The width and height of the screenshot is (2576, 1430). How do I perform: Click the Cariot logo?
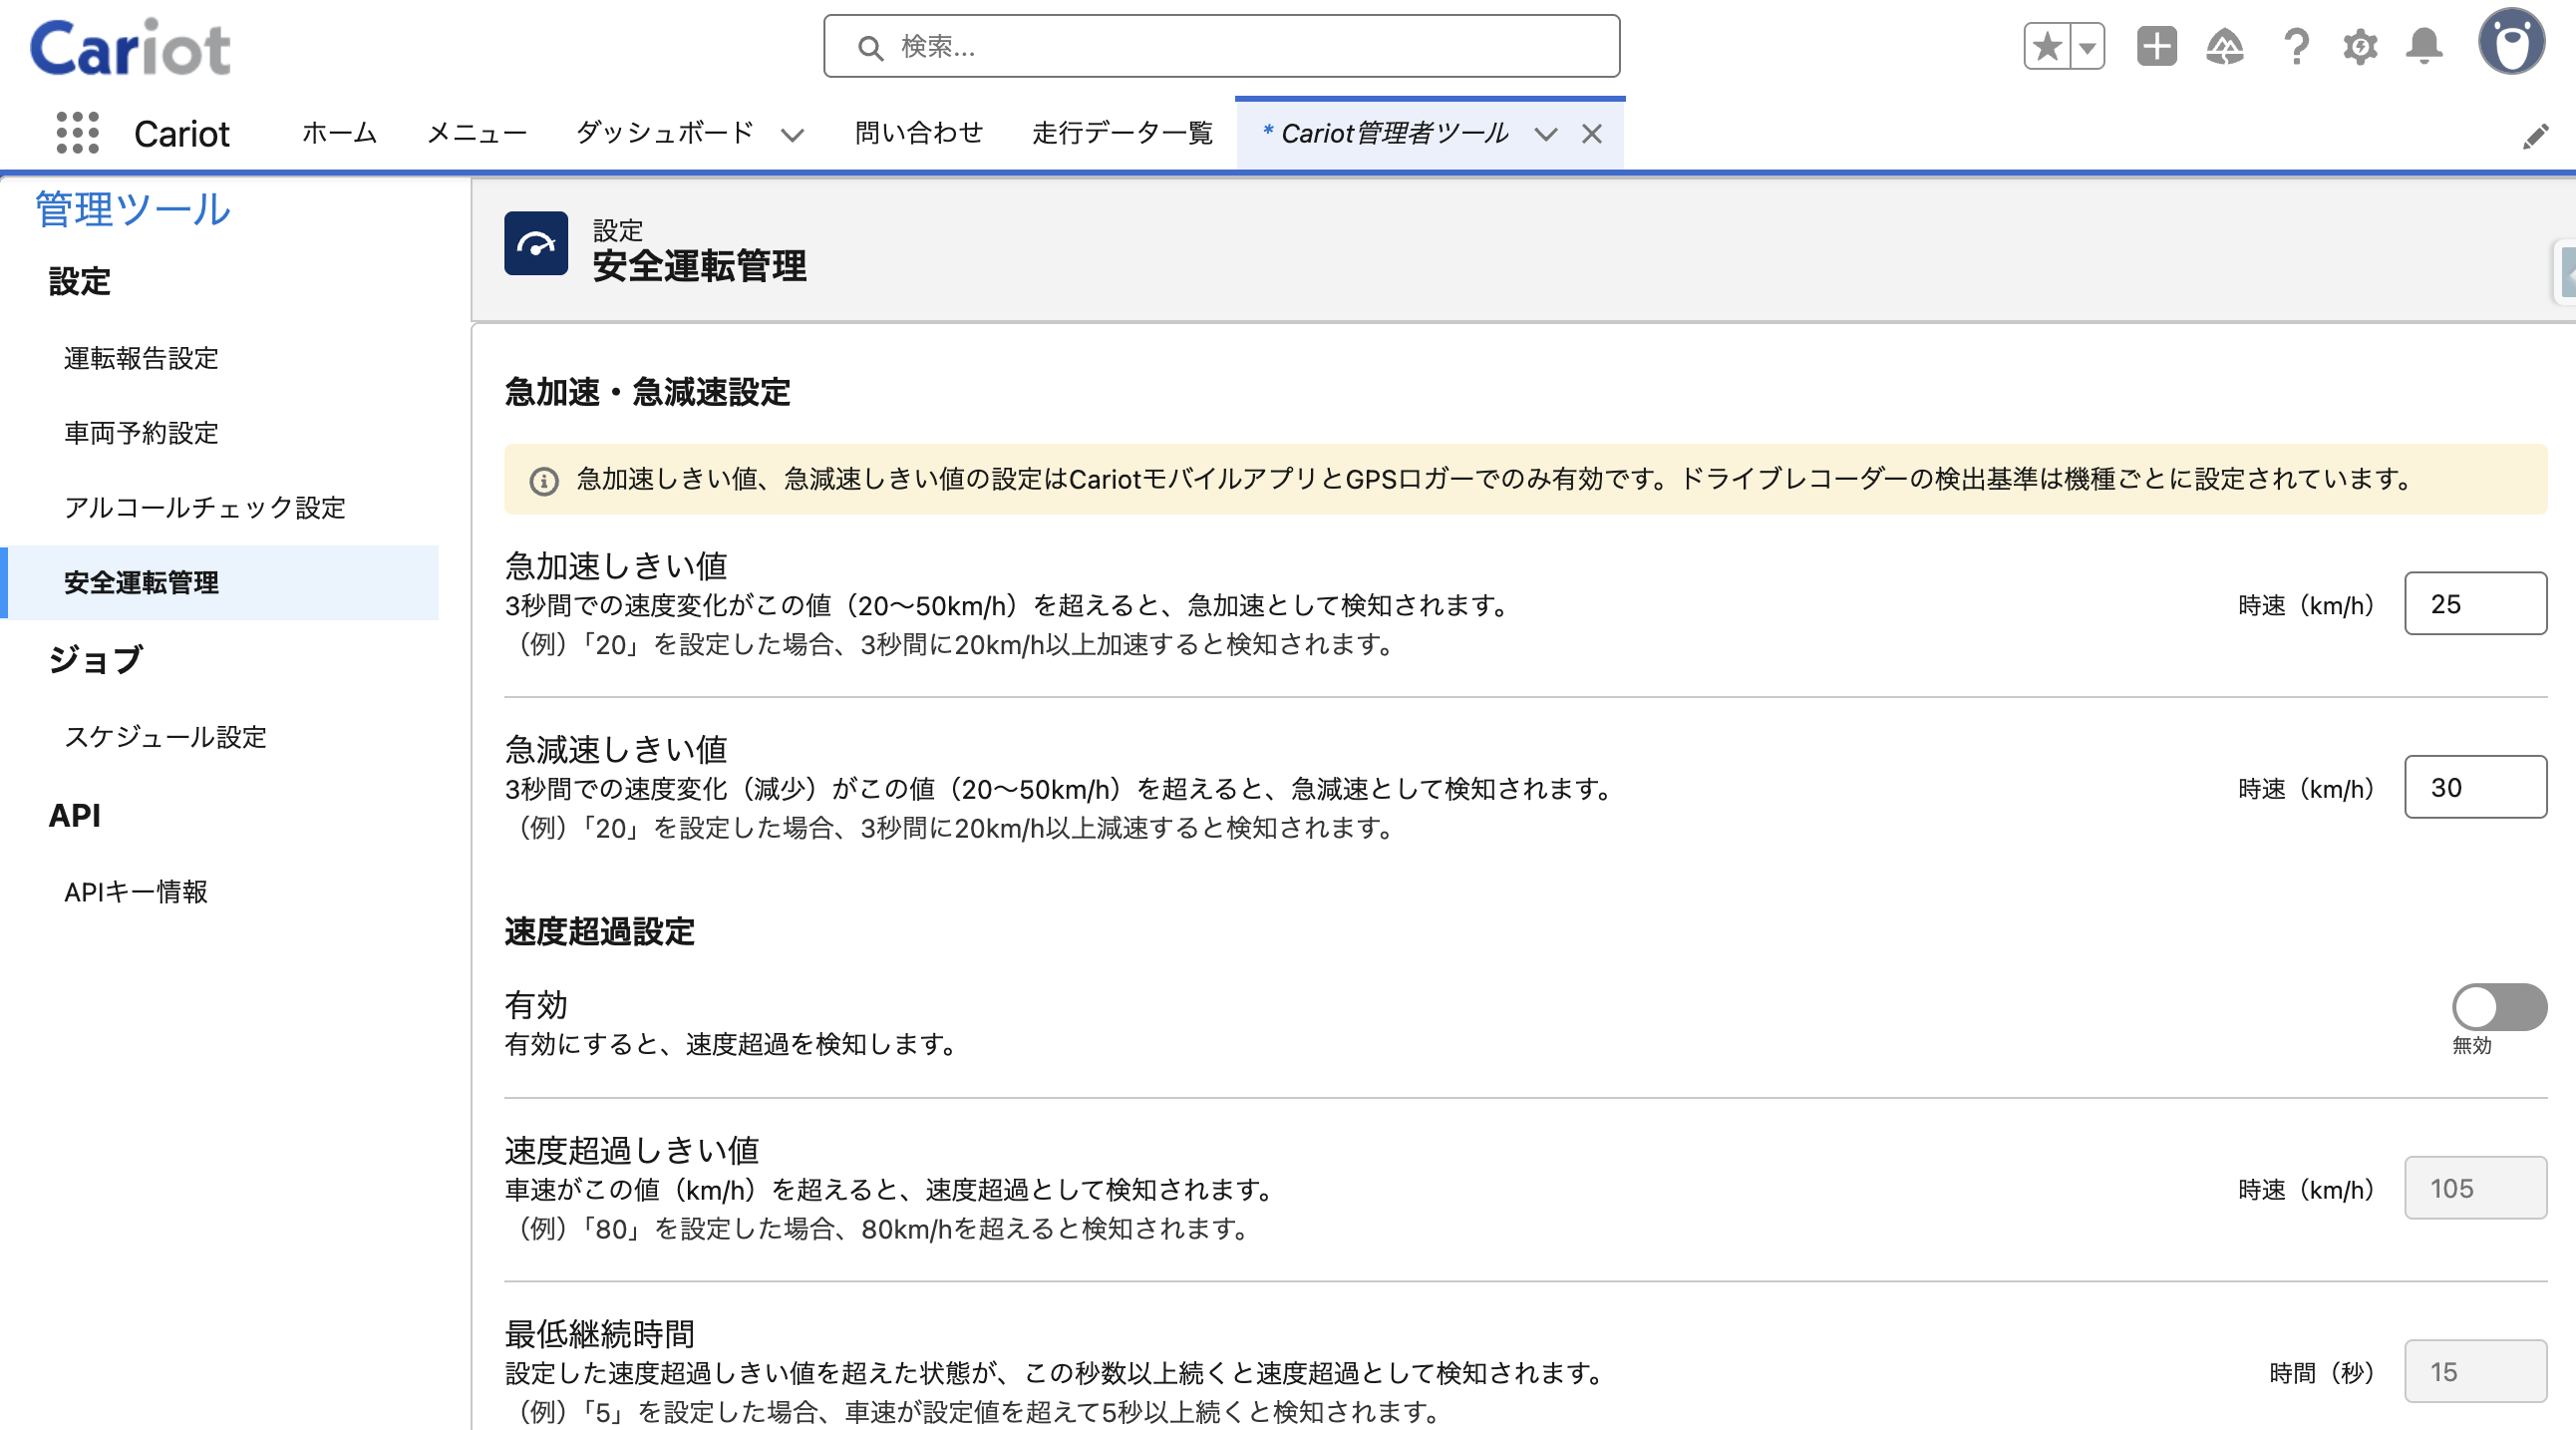(130, 47)
